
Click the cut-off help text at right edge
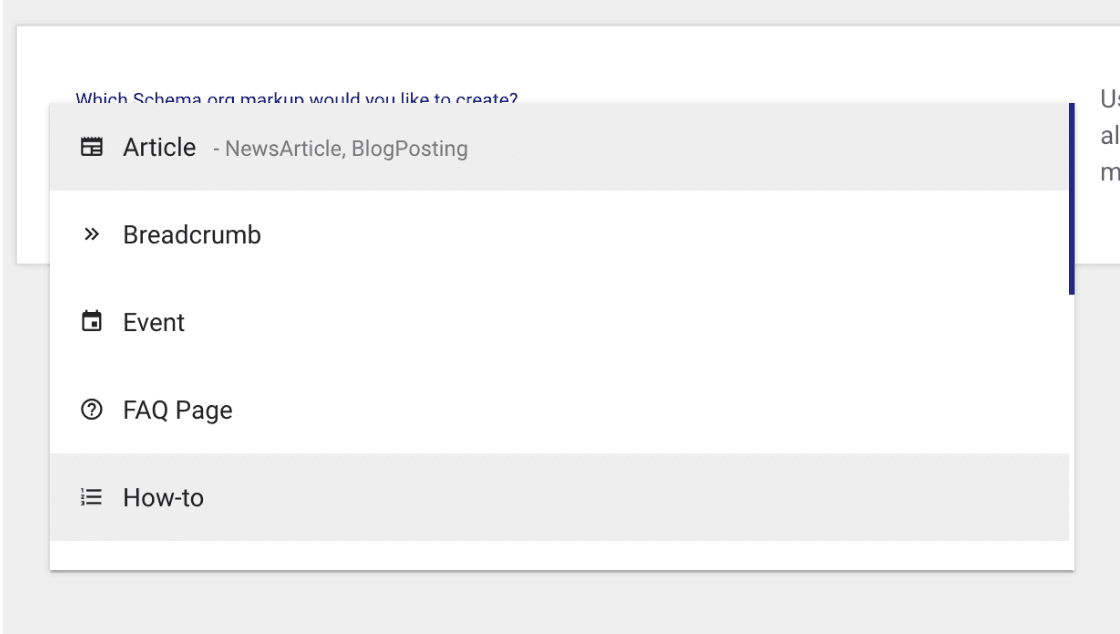1108,136
